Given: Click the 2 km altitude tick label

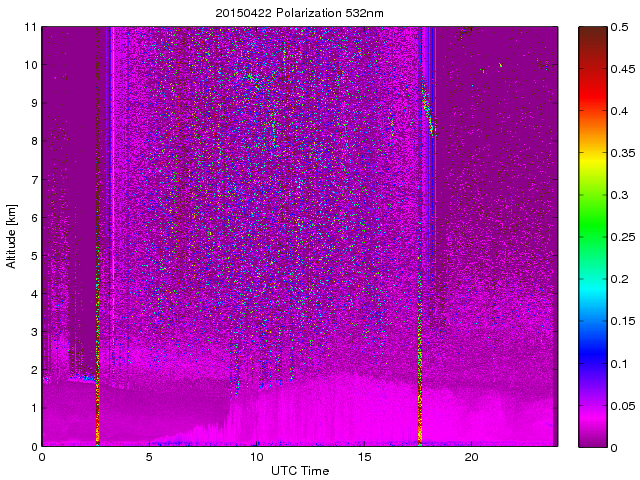Looking at the screenshot, I should coord(32,370).
